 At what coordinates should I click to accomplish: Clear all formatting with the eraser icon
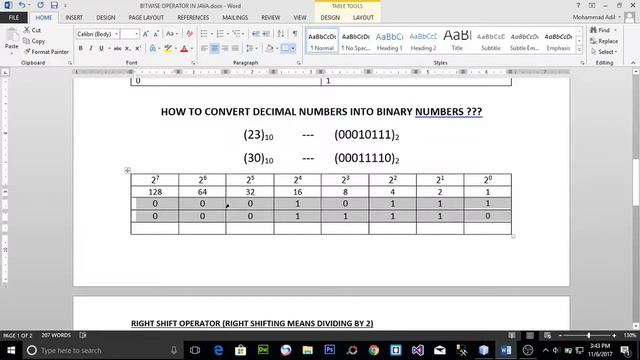pyautogui.click(x=189, y=34)
